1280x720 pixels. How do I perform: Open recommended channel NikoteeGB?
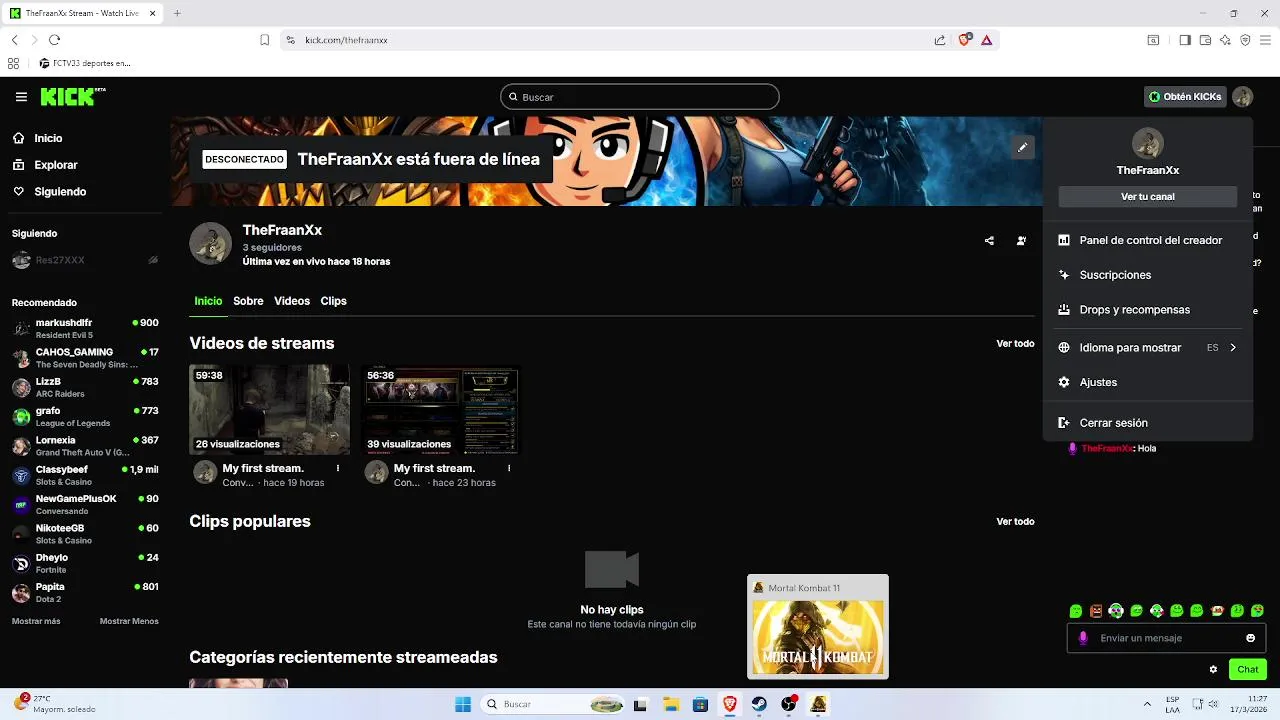[x=85, y=534]
